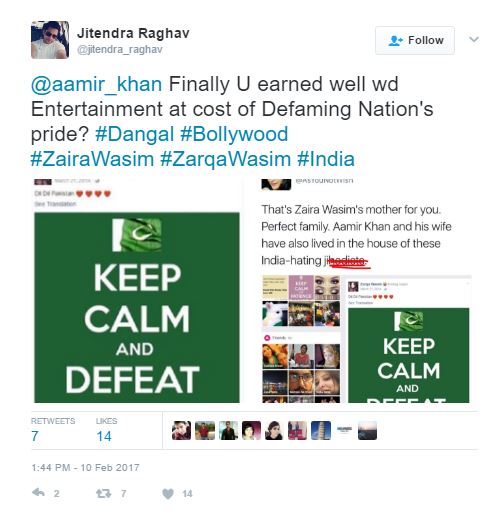503x518 pixels.
Task: Open the #ZairaWasim hashtag
Action: [92, 159]
